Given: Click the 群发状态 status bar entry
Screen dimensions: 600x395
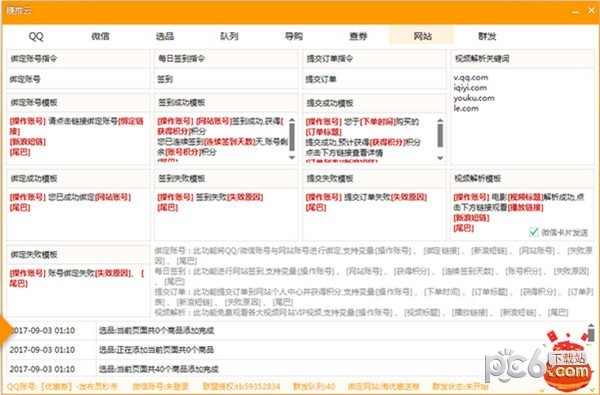Looking at the screenshot, I should [x=460, y=387].
